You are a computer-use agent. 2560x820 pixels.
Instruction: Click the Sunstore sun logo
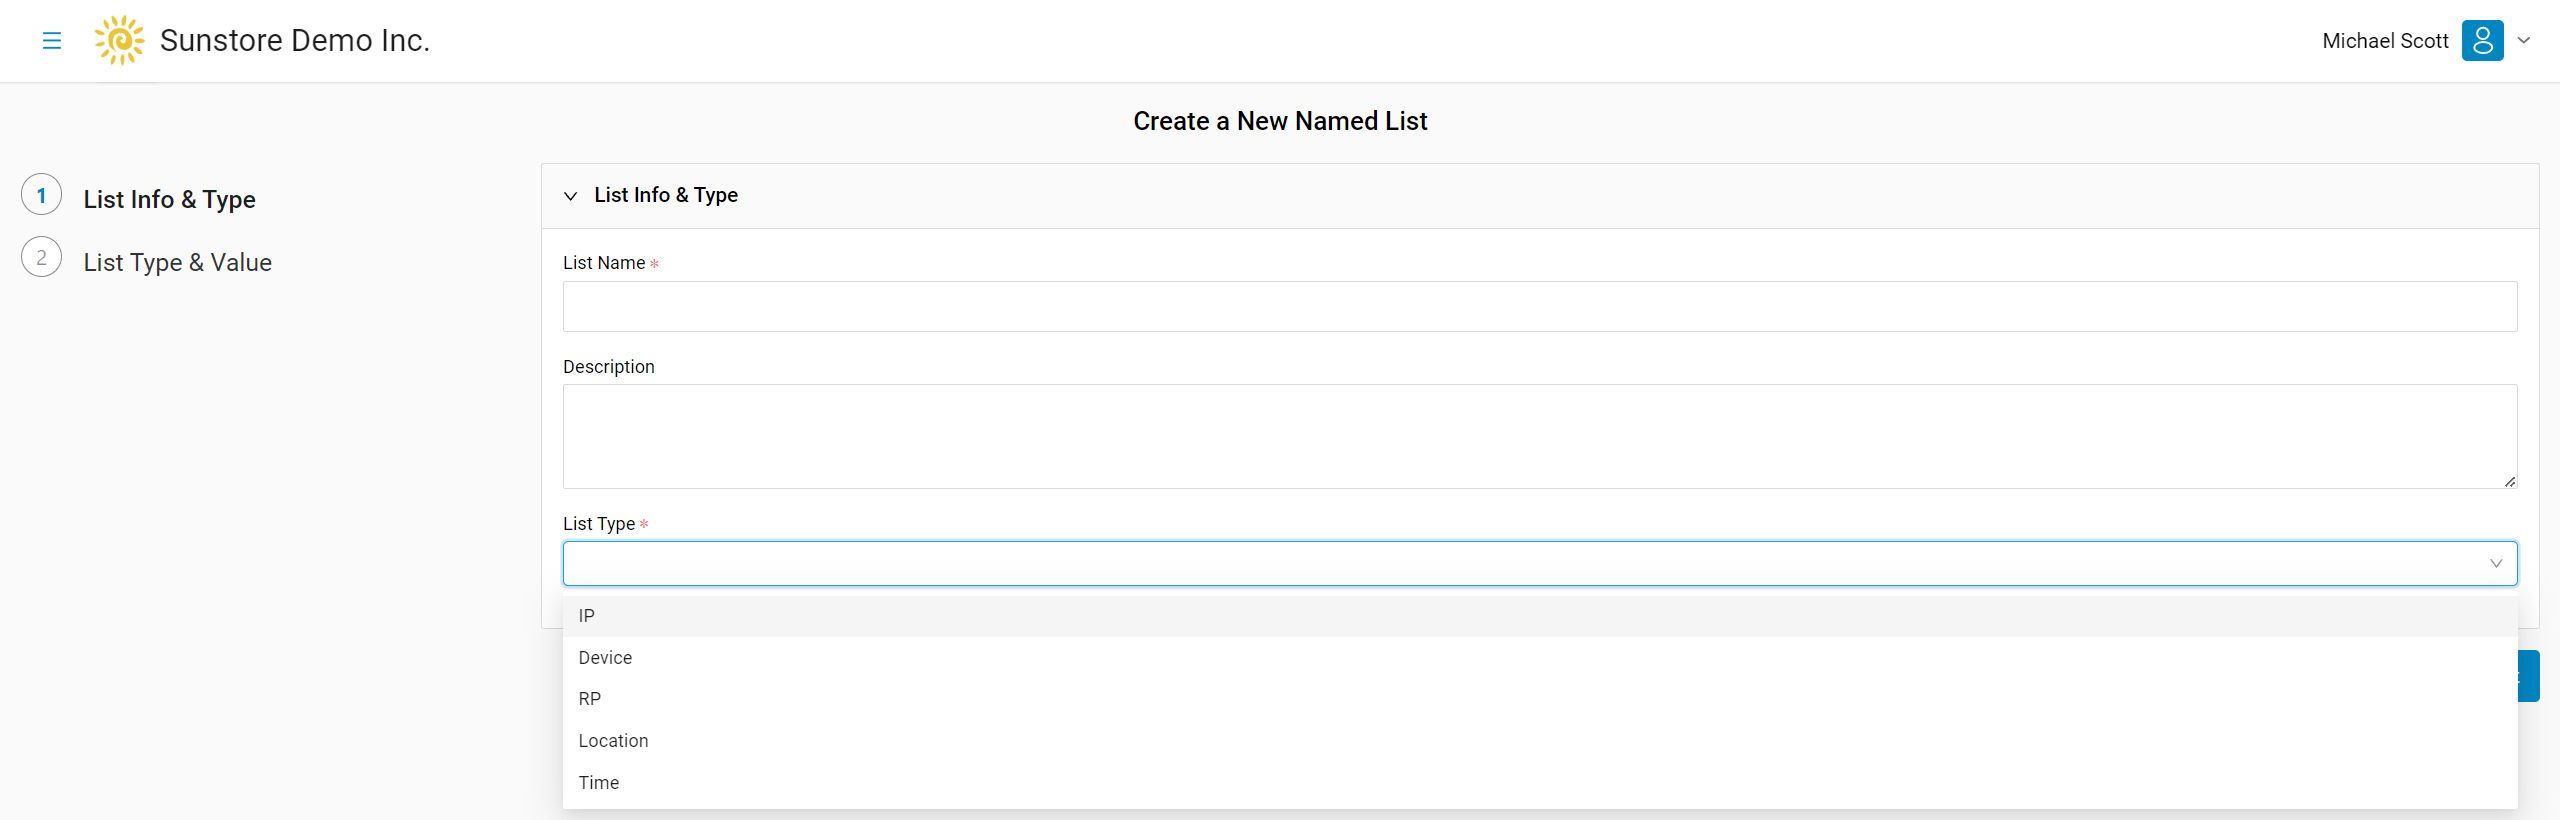pyautogui.click(x=119, y=40)
